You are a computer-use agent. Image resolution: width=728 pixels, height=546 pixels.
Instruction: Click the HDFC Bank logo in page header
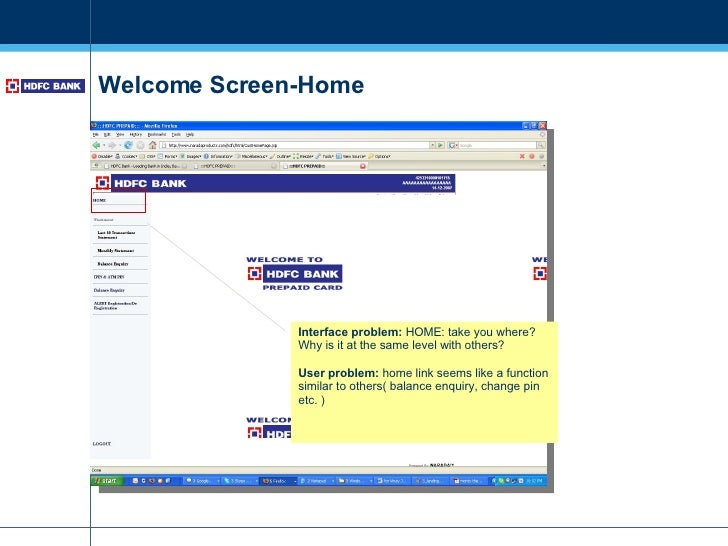(x=141, y=183)
